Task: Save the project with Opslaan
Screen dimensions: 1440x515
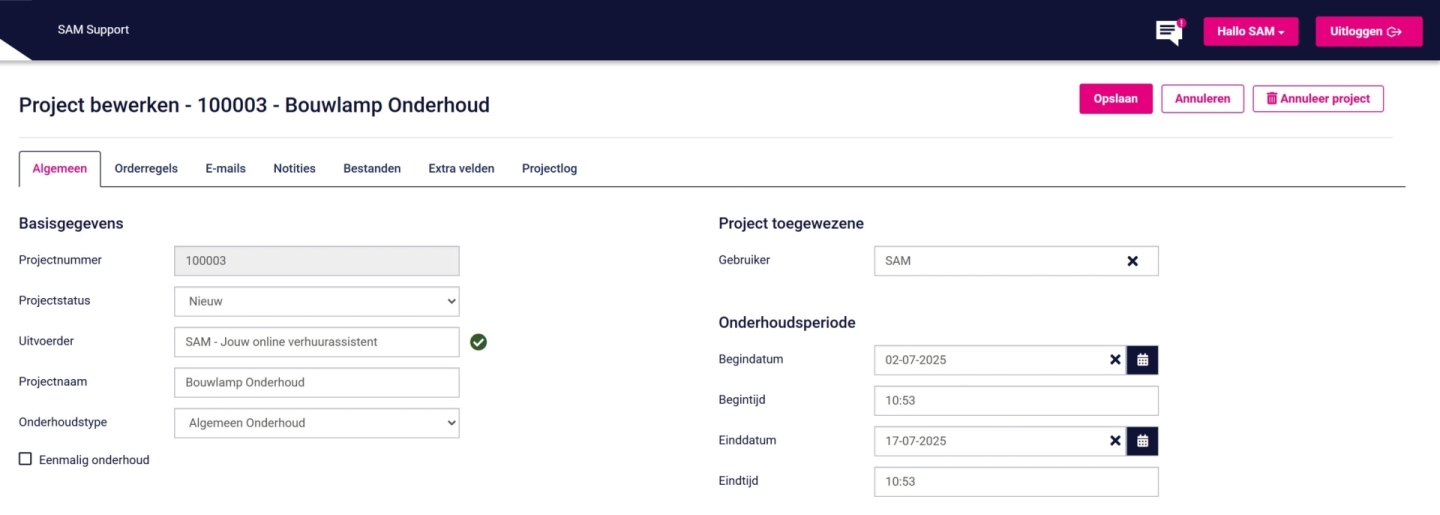Action: pos(1115,99)
